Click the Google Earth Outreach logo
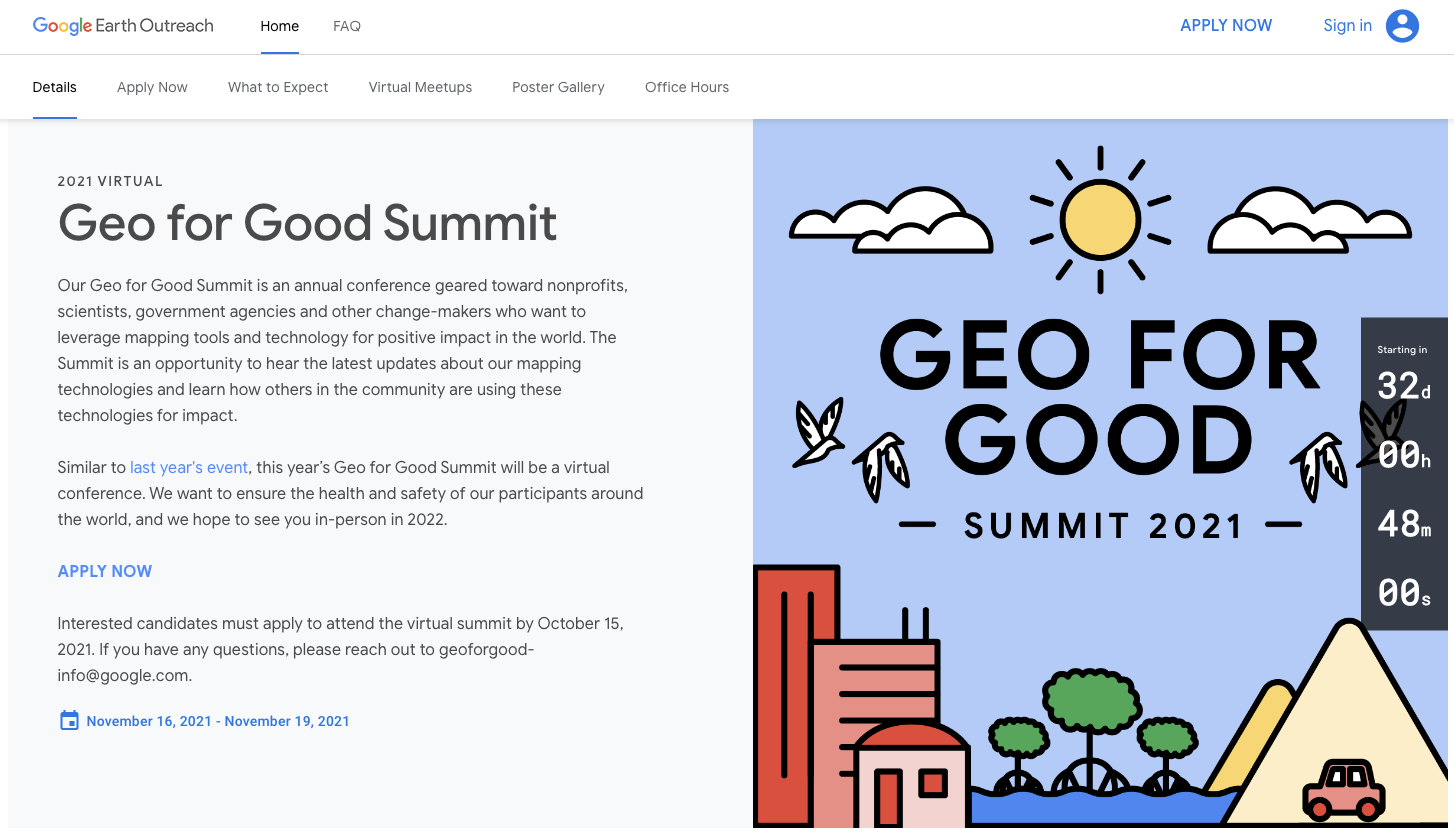This screenshot has height=834, width=1454. 123,26
